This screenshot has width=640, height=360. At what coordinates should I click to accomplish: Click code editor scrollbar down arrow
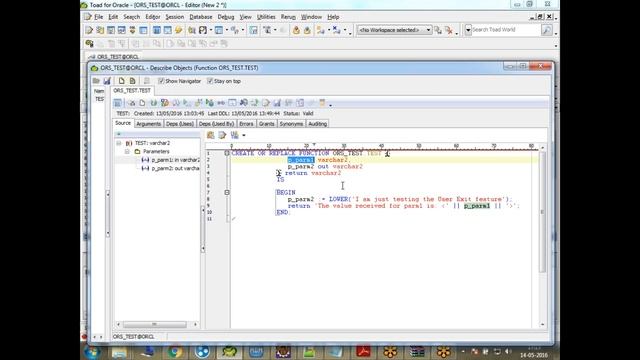pos(542,324)
